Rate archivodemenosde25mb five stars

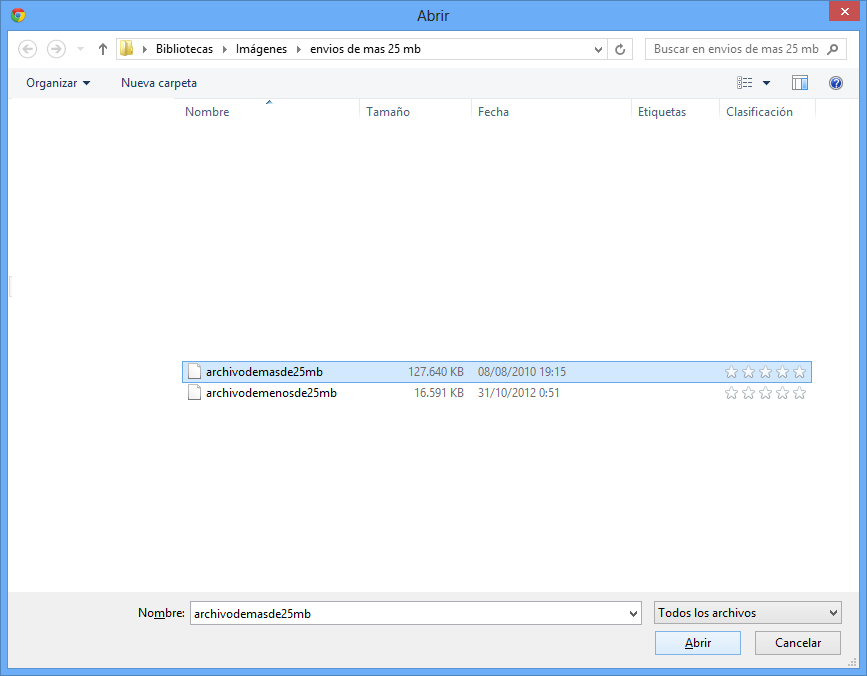coord(799,393)
